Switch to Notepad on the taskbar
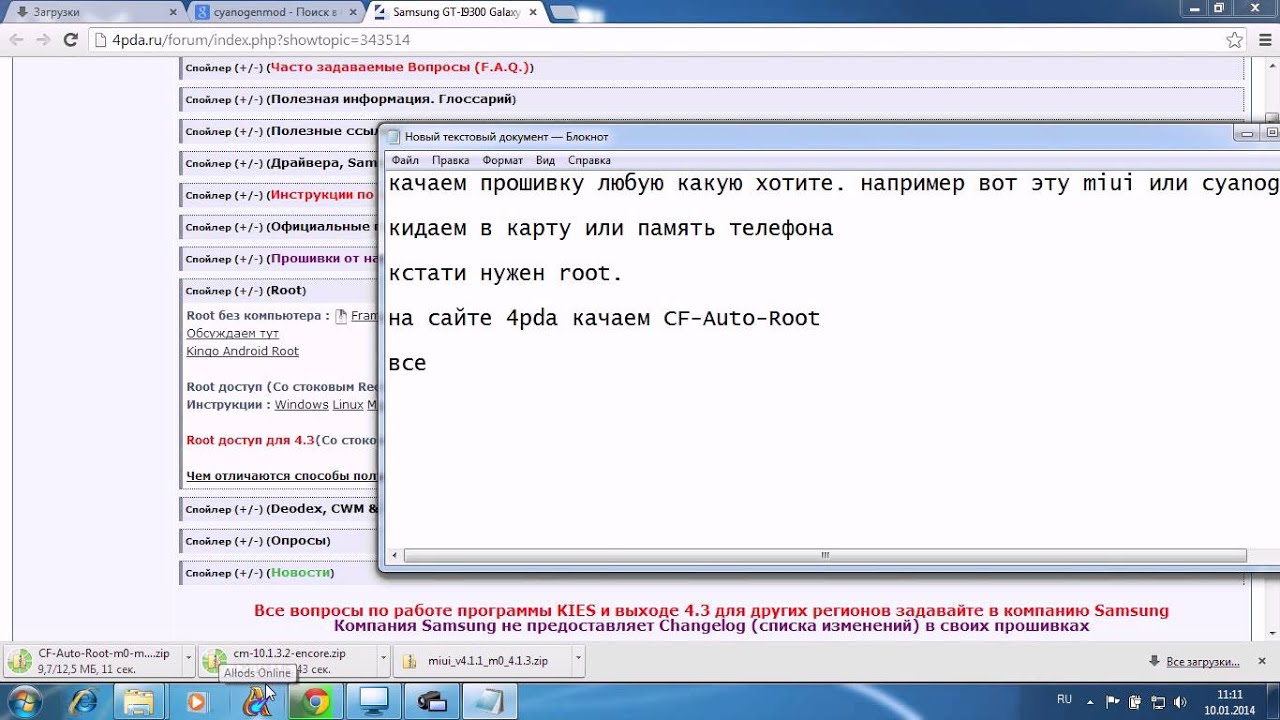1280x720 pixels. coord(490,702)
